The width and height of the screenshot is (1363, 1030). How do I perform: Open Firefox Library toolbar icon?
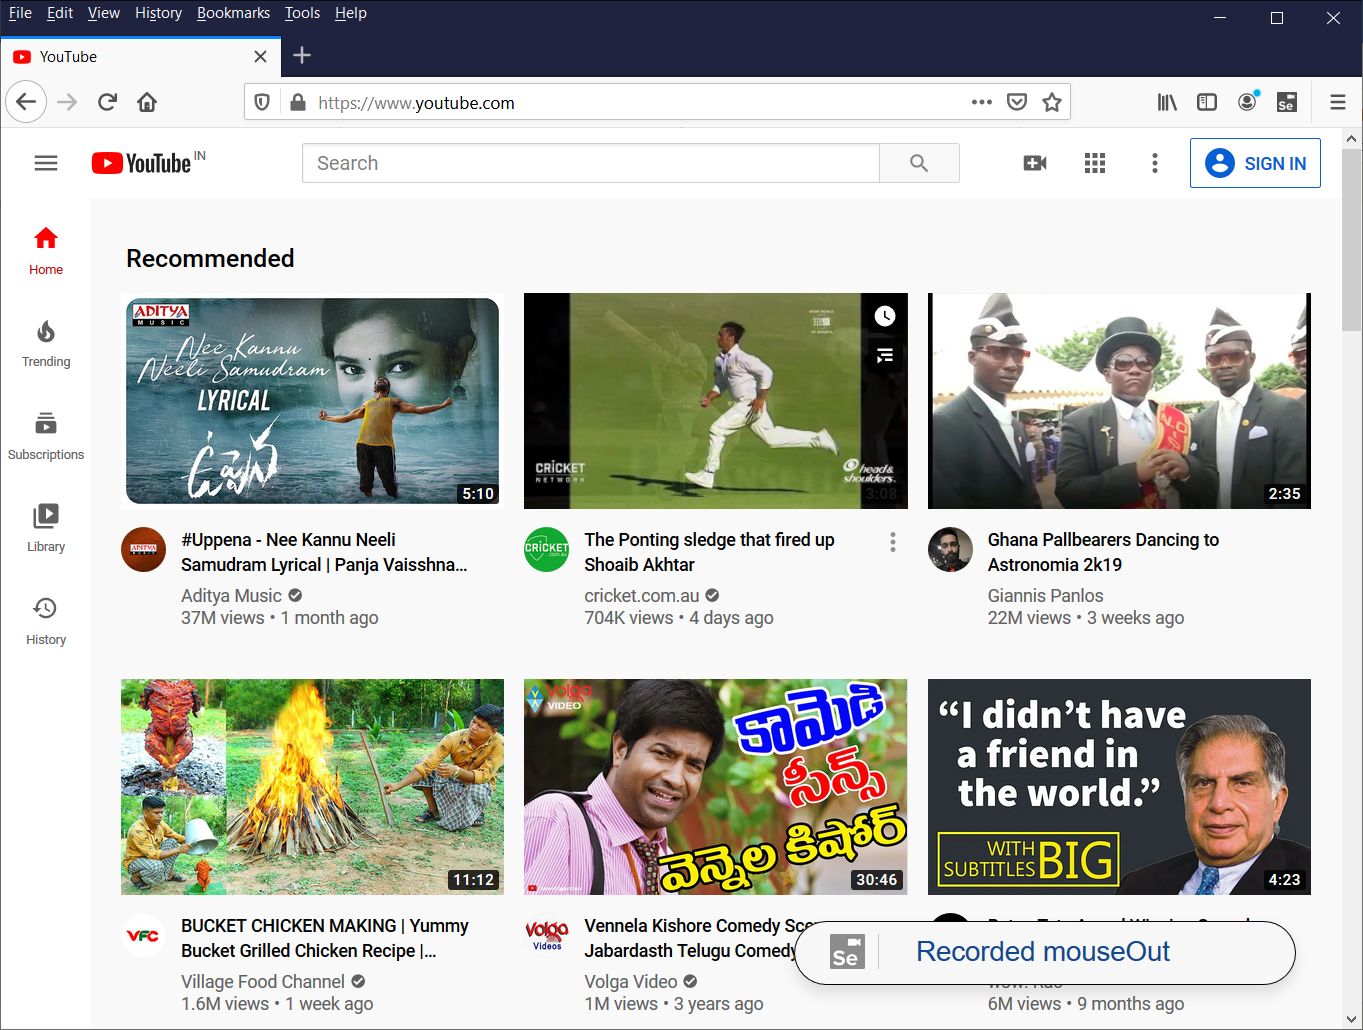click(1167, 102)
